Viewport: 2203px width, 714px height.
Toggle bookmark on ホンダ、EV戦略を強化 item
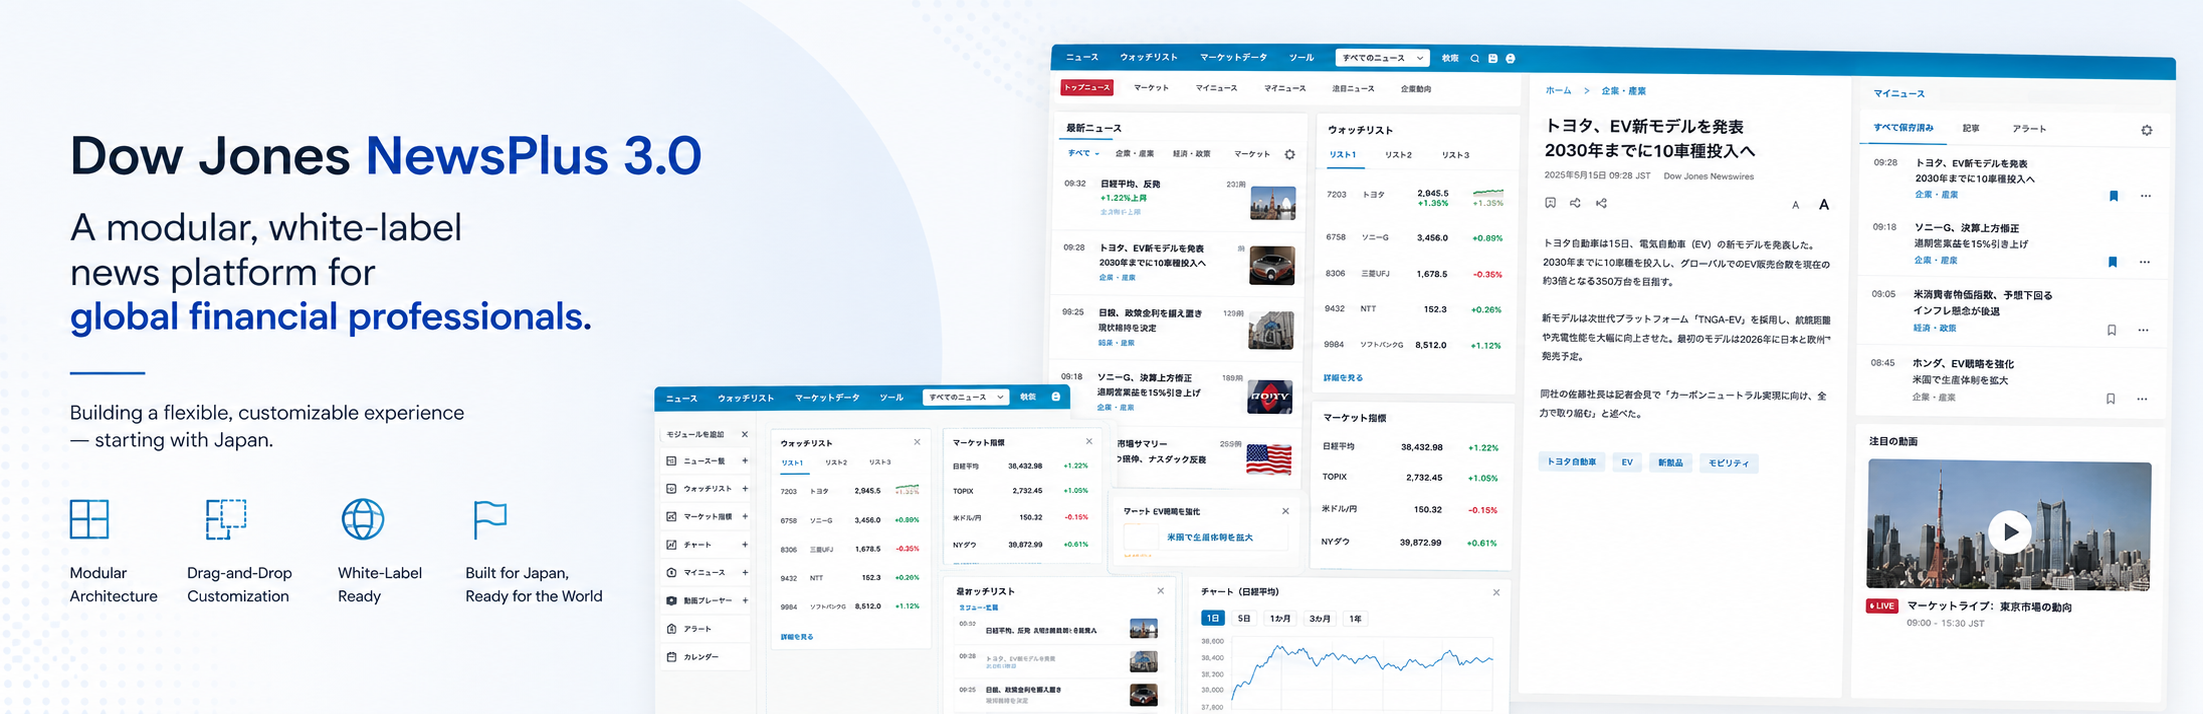[x=2110, y=399]
